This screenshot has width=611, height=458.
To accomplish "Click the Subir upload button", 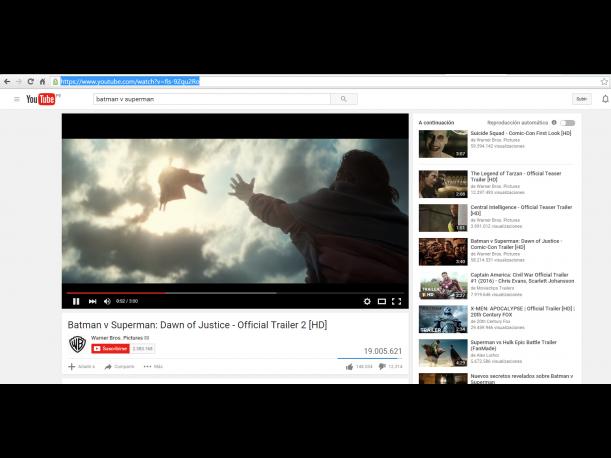I will [581, 99].
